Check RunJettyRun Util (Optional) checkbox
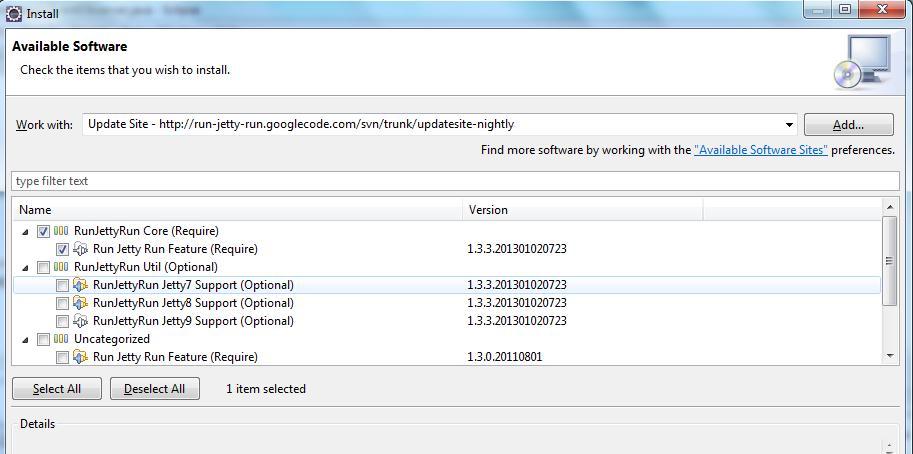The height and width of the screenshot is (454, 913). (43, 267)
